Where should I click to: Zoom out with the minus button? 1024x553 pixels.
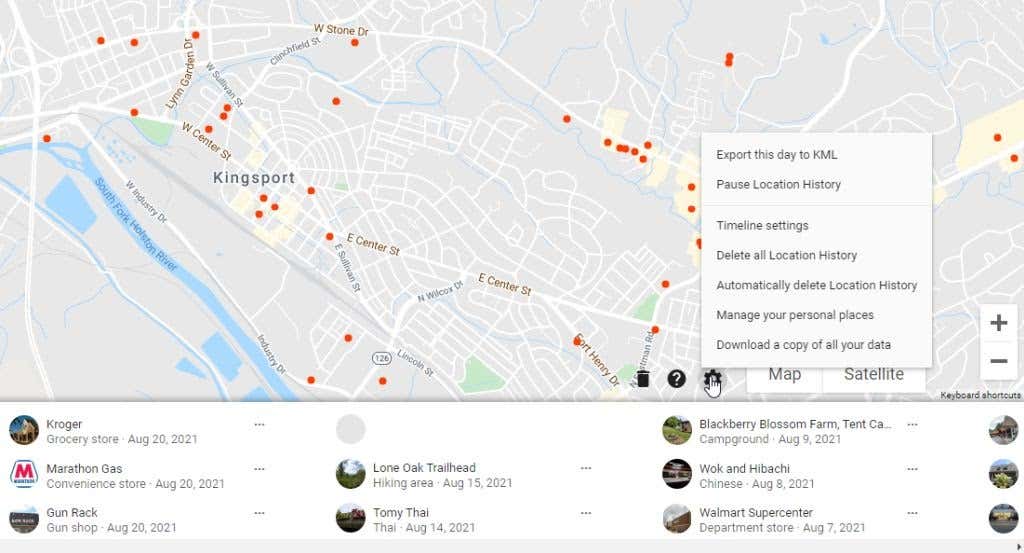click(x=998, y=361)
